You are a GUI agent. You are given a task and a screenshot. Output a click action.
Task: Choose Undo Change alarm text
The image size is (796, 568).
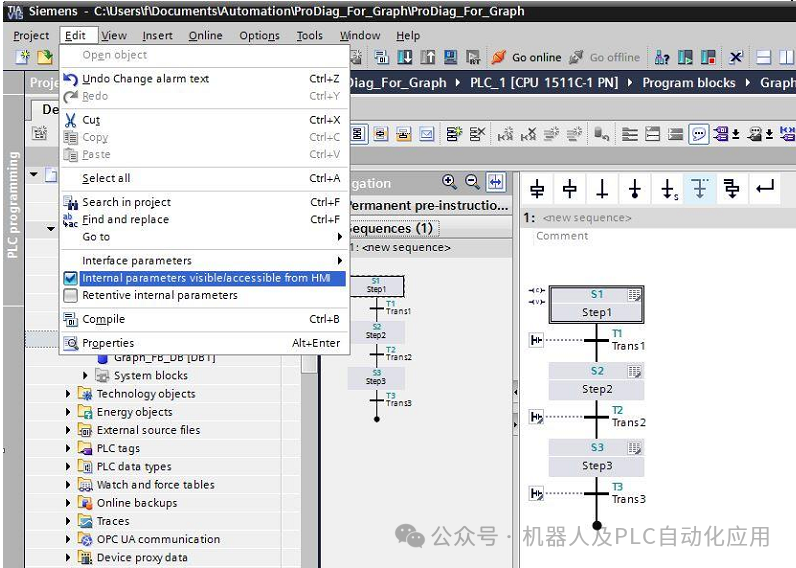[204, 79]
